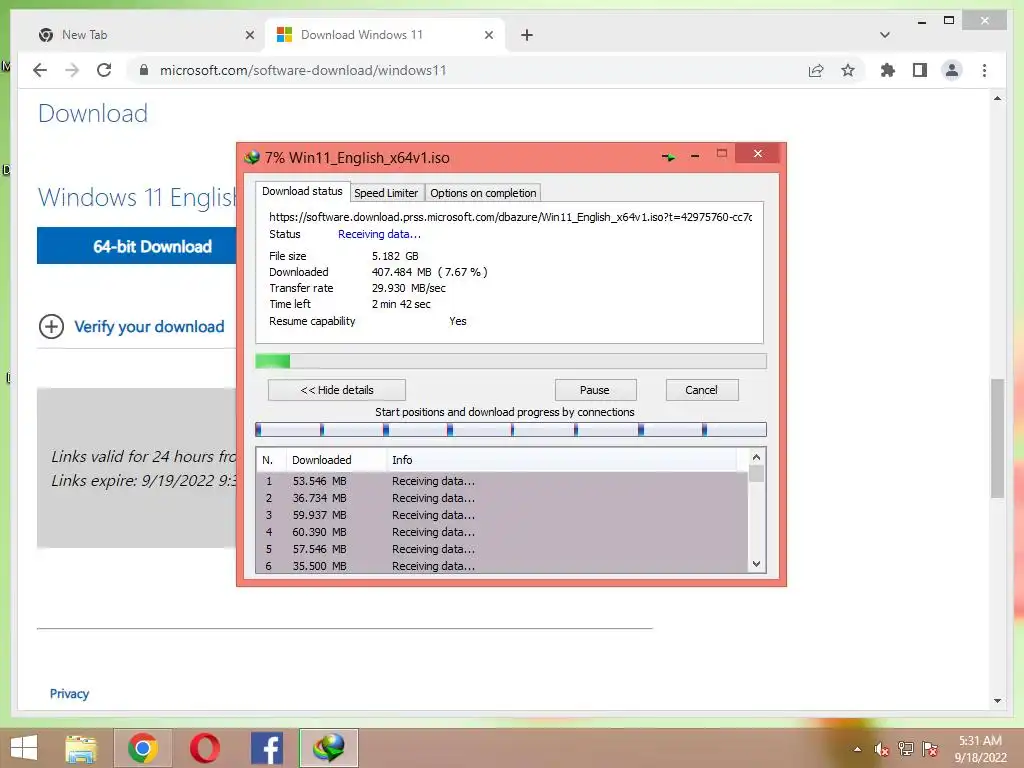This screenshot has height=768, width=1024.
Task: Click IDM globe icon in dialog title
Action: point(251,157)
